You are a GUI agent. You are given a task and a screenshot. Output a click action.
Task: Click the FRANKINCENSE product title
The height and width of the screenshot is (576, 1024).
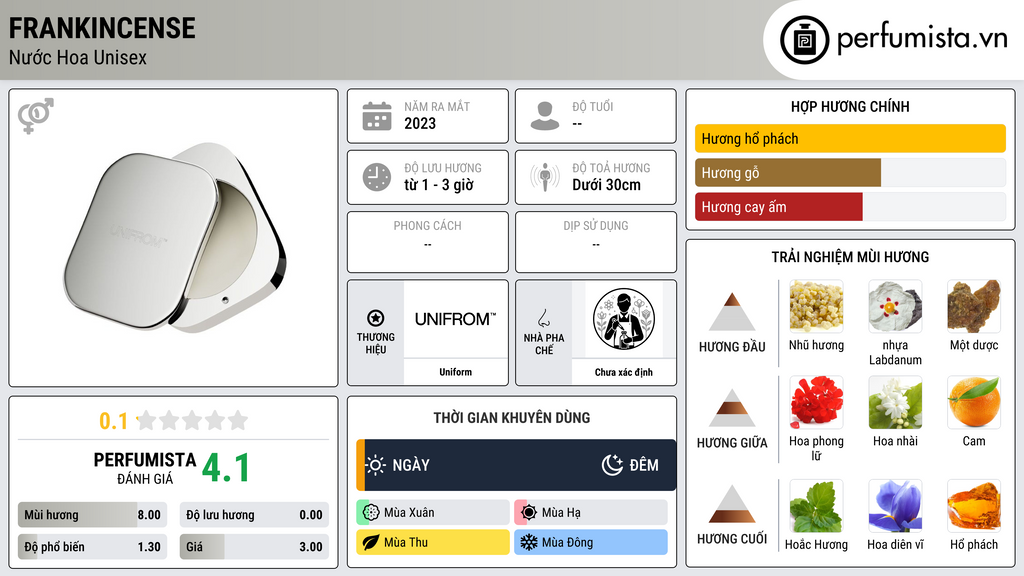(x=102, y=28)
